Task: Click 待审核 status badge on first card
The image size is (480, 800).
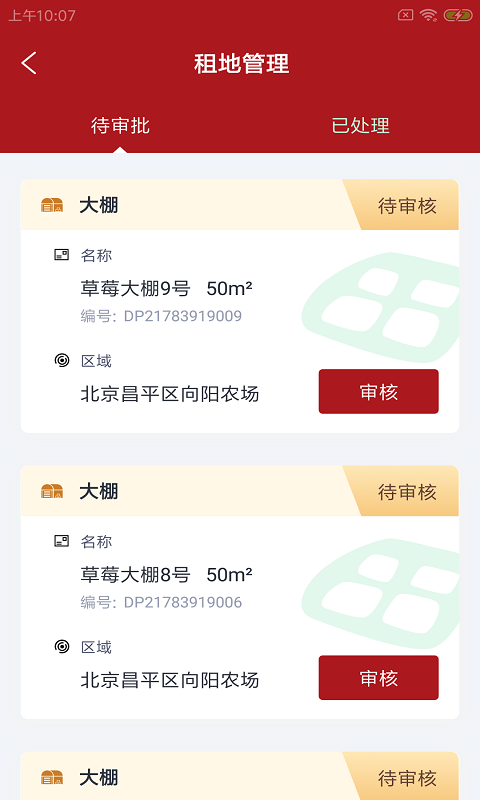Action: [407, 206]
